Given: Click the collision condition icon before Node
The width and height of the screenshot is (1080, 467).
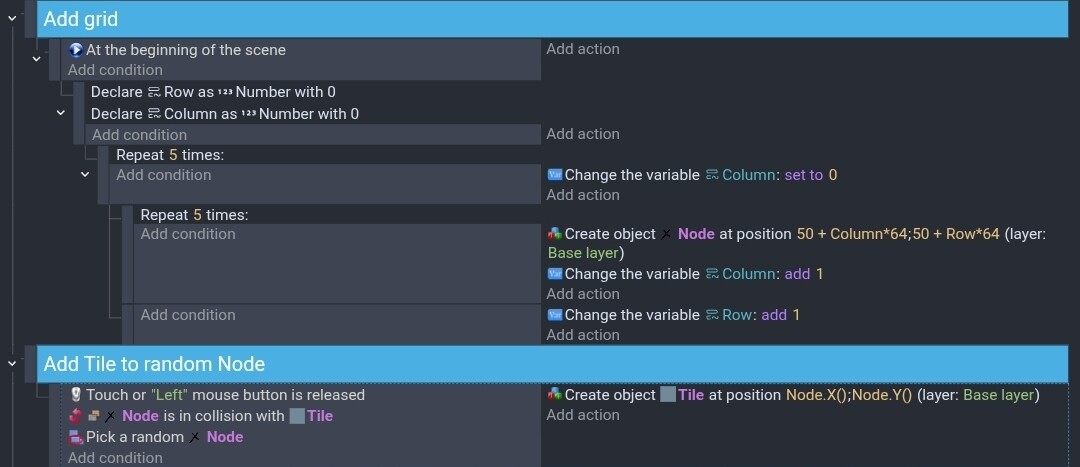Looking at the screenshot, I should pyautogui.click(x=76, y=416).
